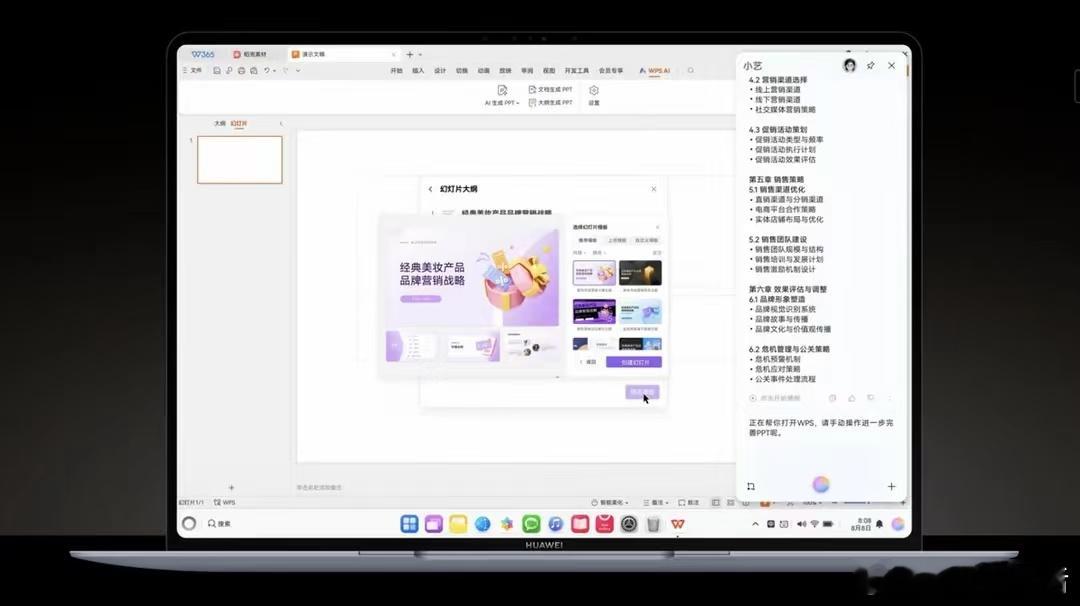Click the copy icon under the 小艺 response
The image size is (1080, 606).
pos(832,398)
